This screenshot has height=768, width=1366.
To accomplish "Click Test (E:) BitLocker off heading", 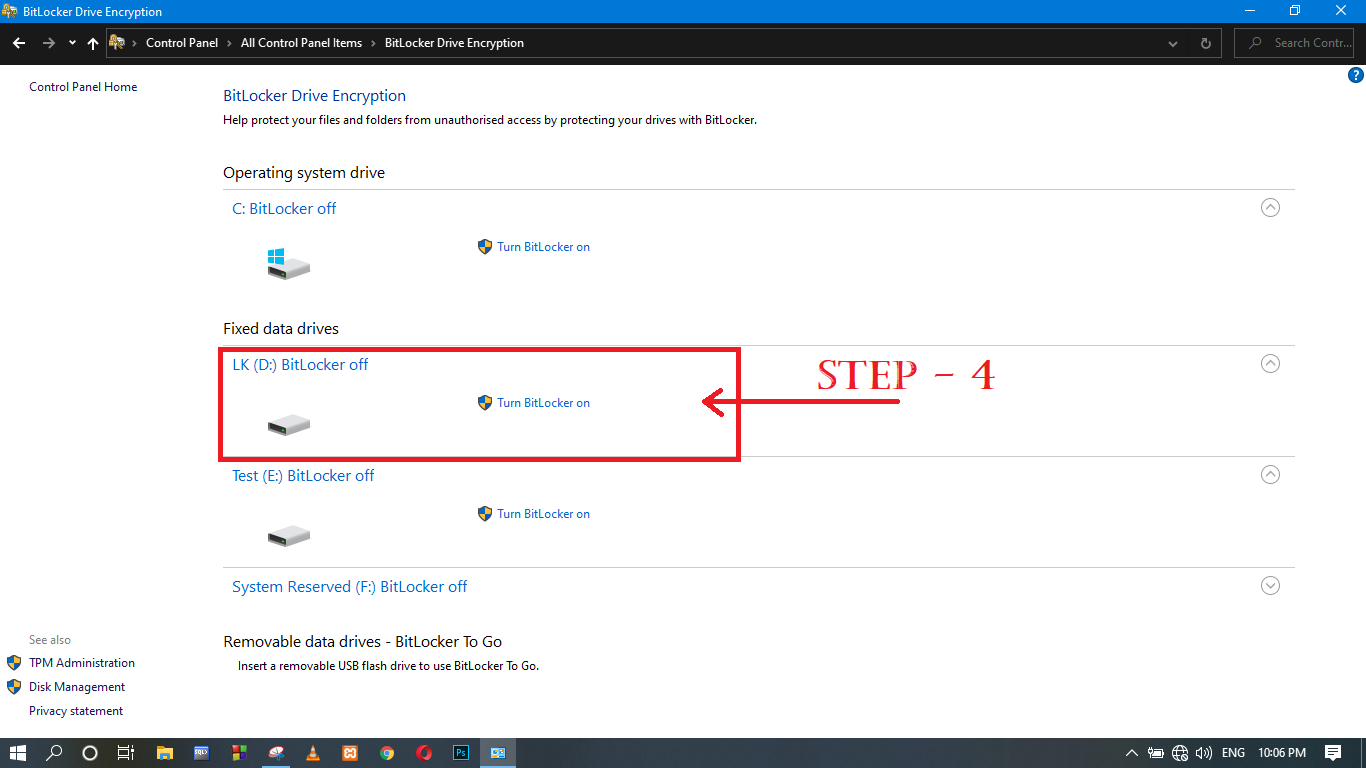I will click(x=303, y=475).
